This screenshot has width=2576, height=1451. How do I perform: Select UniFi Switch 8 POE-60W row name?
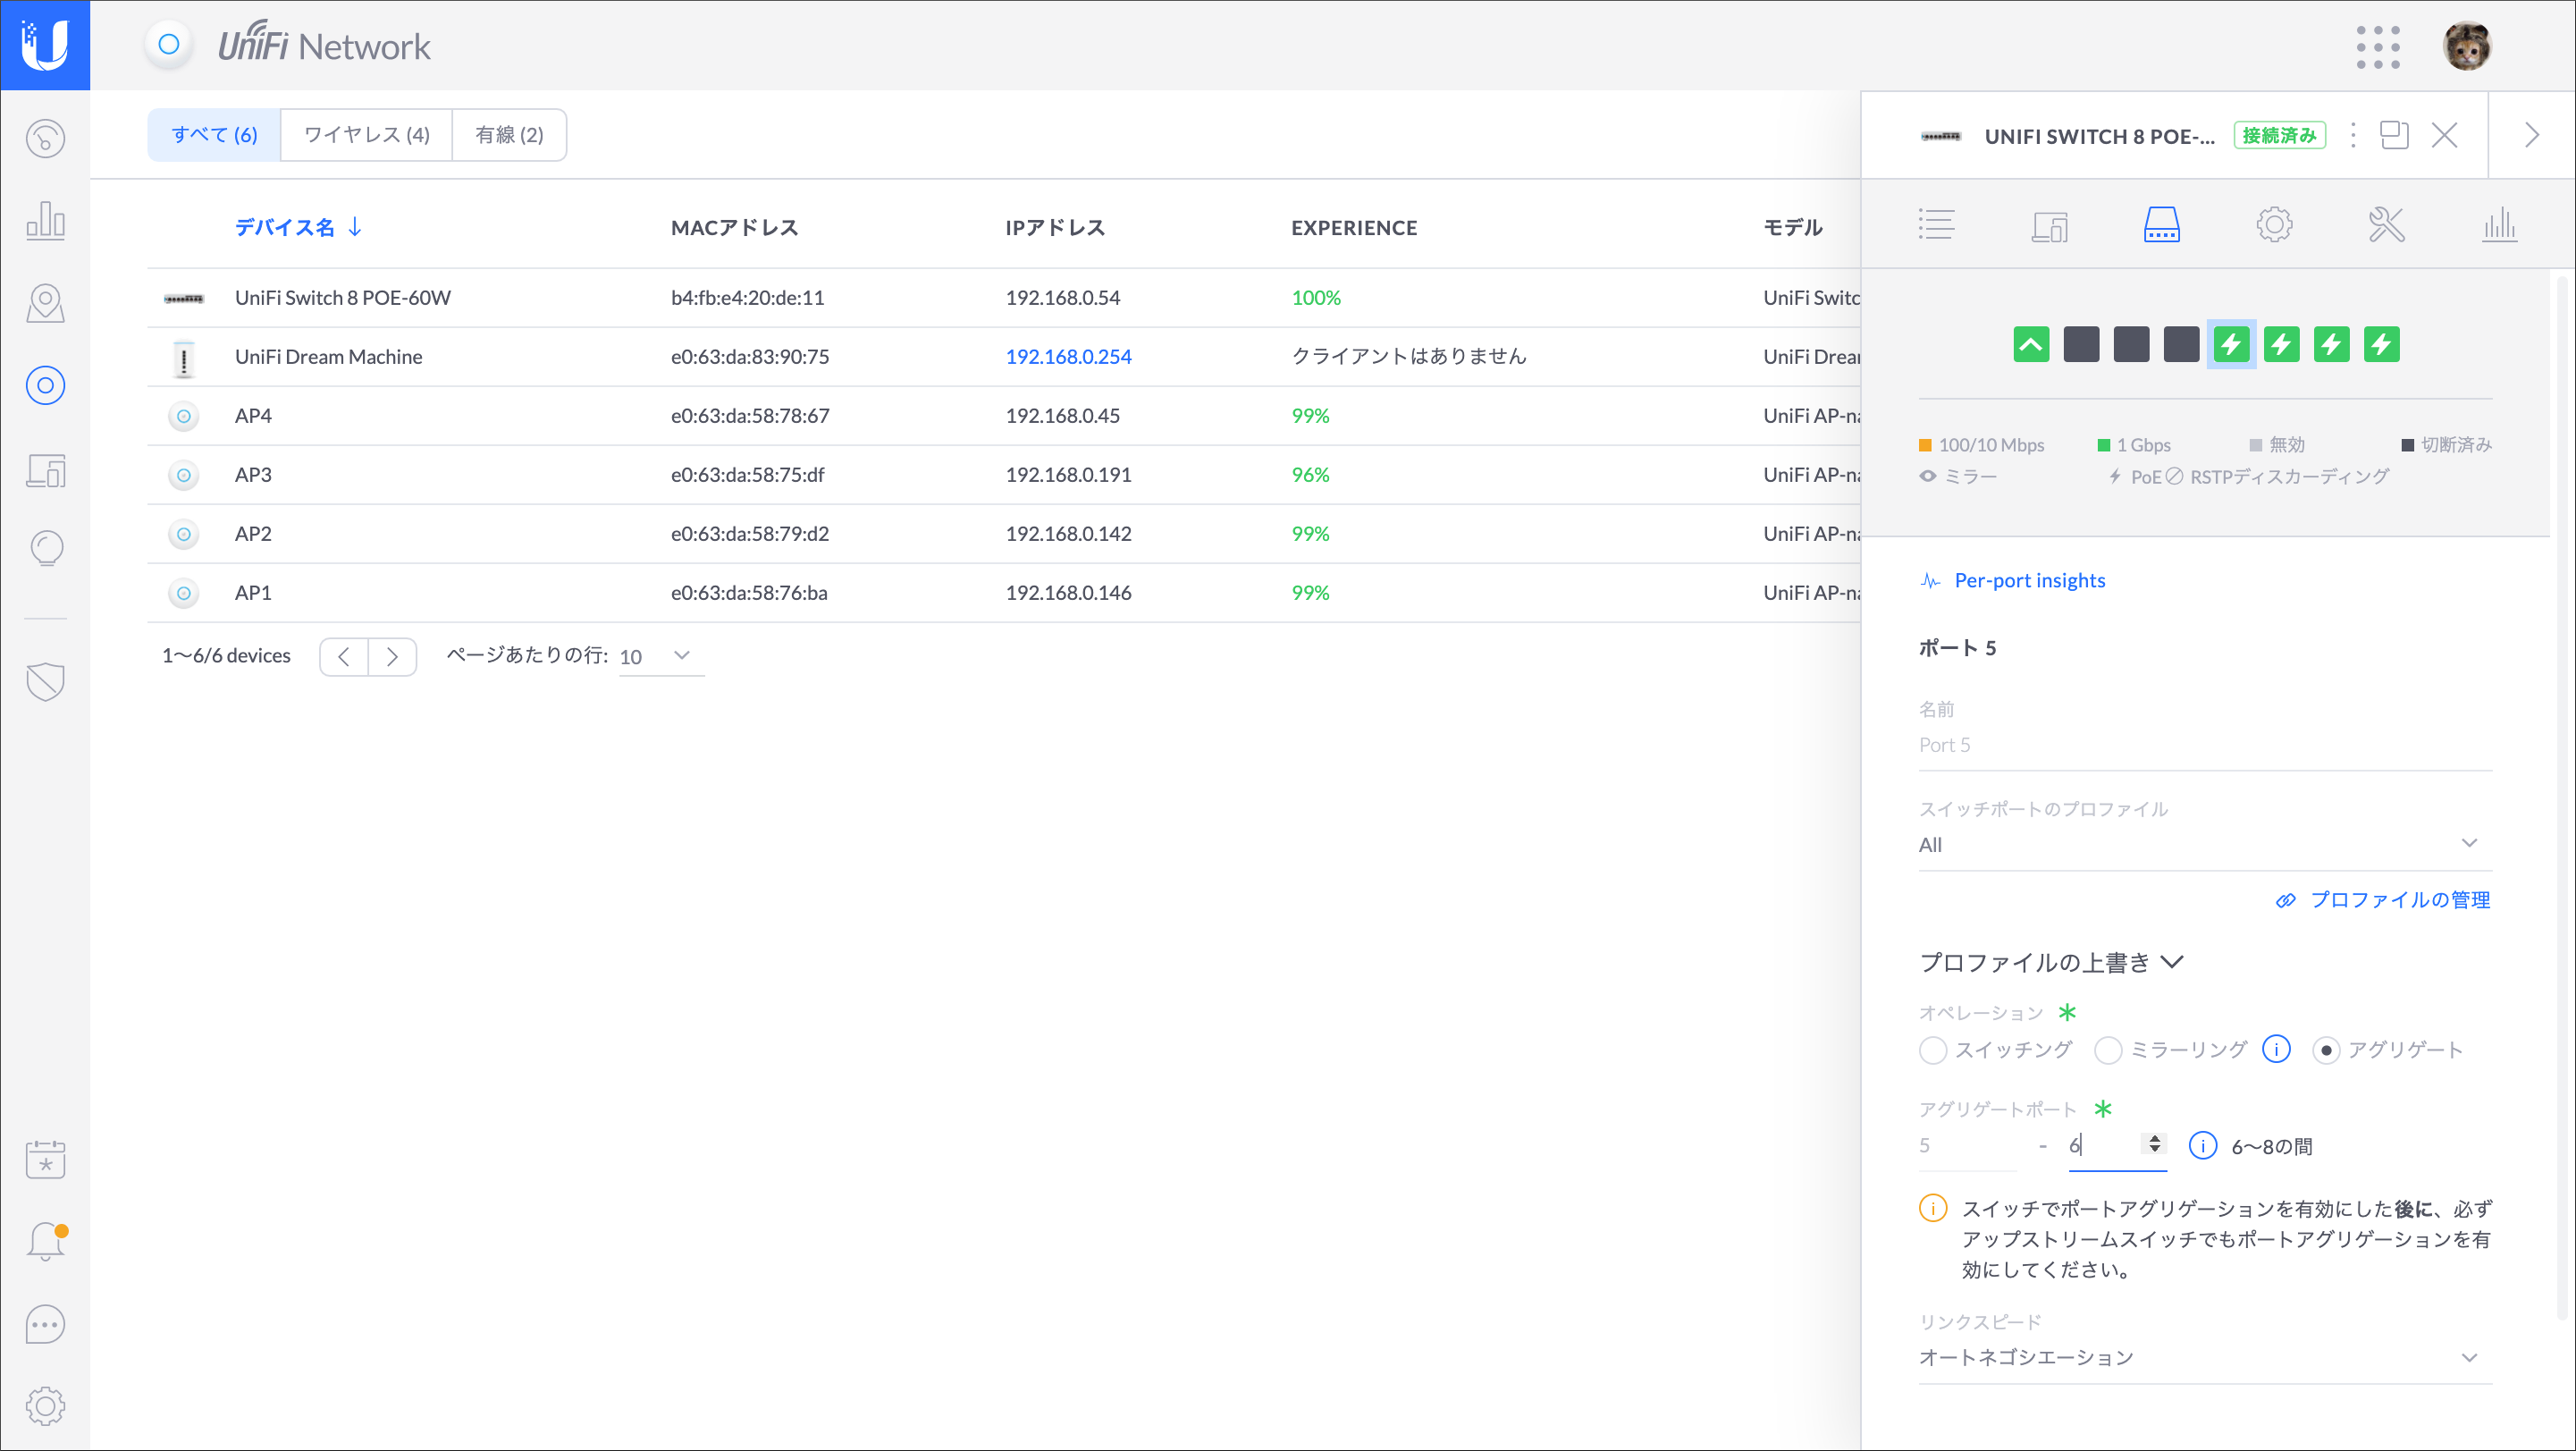pyautogui.click(x=342, y=298)
